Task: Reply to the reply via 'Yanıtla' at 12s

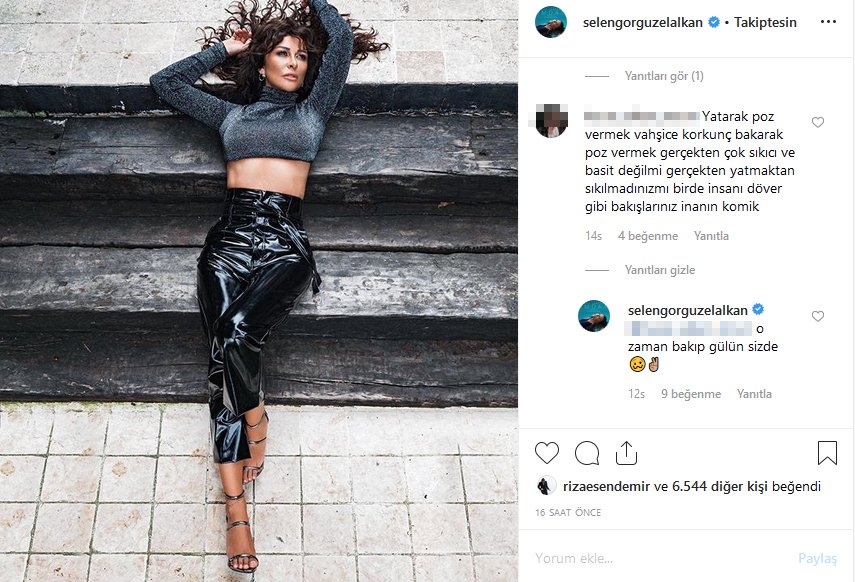Action: (x=754, y=393)
